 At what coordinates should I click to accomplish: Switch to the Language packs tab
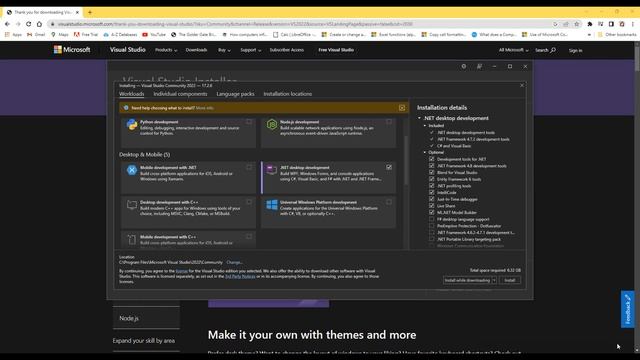point(235,94)
